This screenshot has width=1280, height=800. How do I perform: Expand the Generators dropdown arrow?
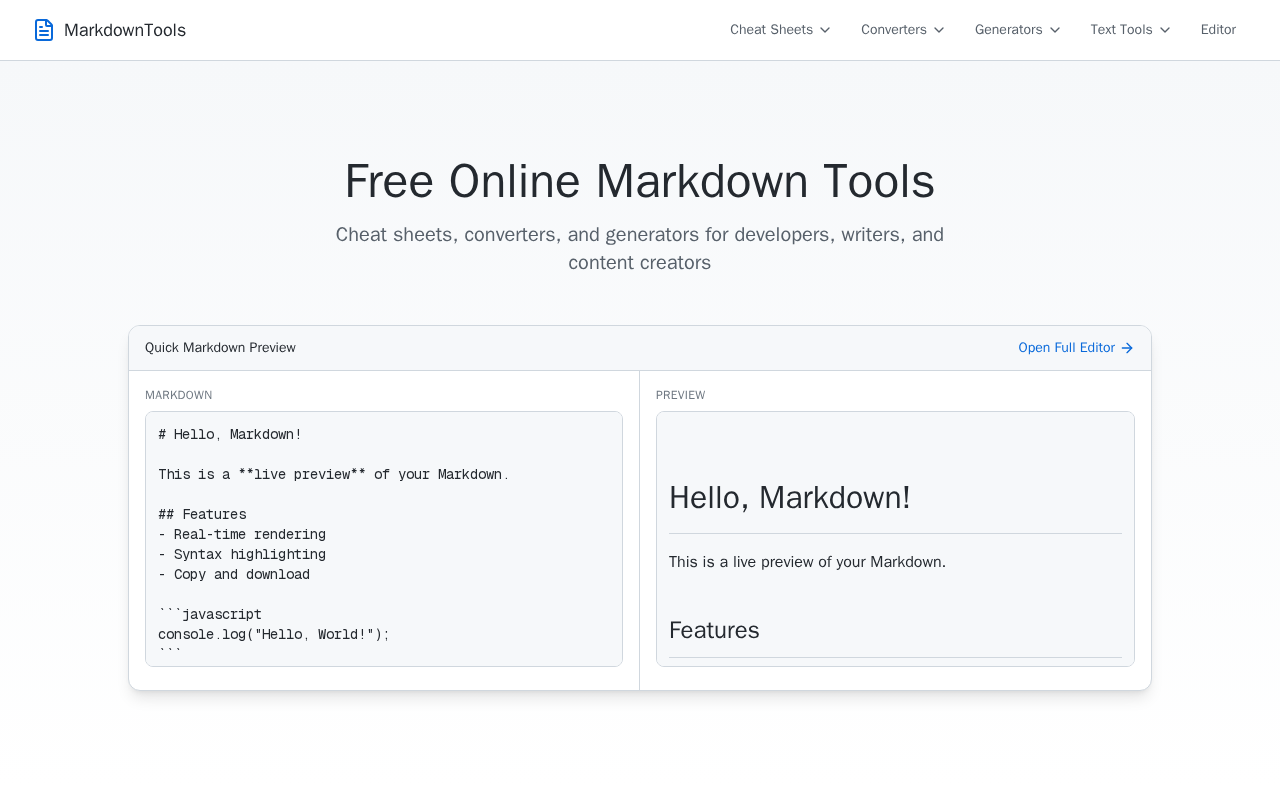click(x=1055, y=30)
